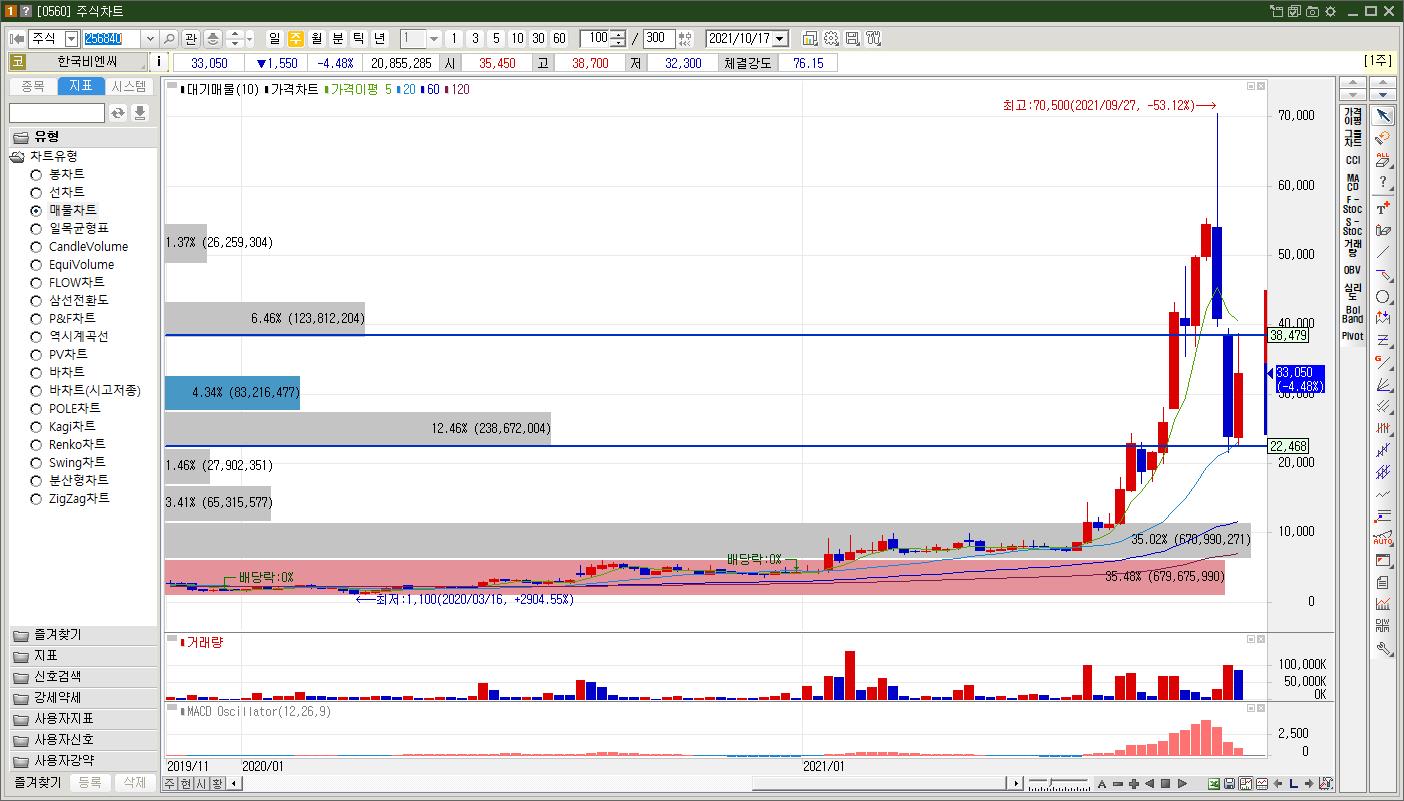1404x801 pixels.
Task: Click the save chart icon in top toolbar
Action: 852,38
